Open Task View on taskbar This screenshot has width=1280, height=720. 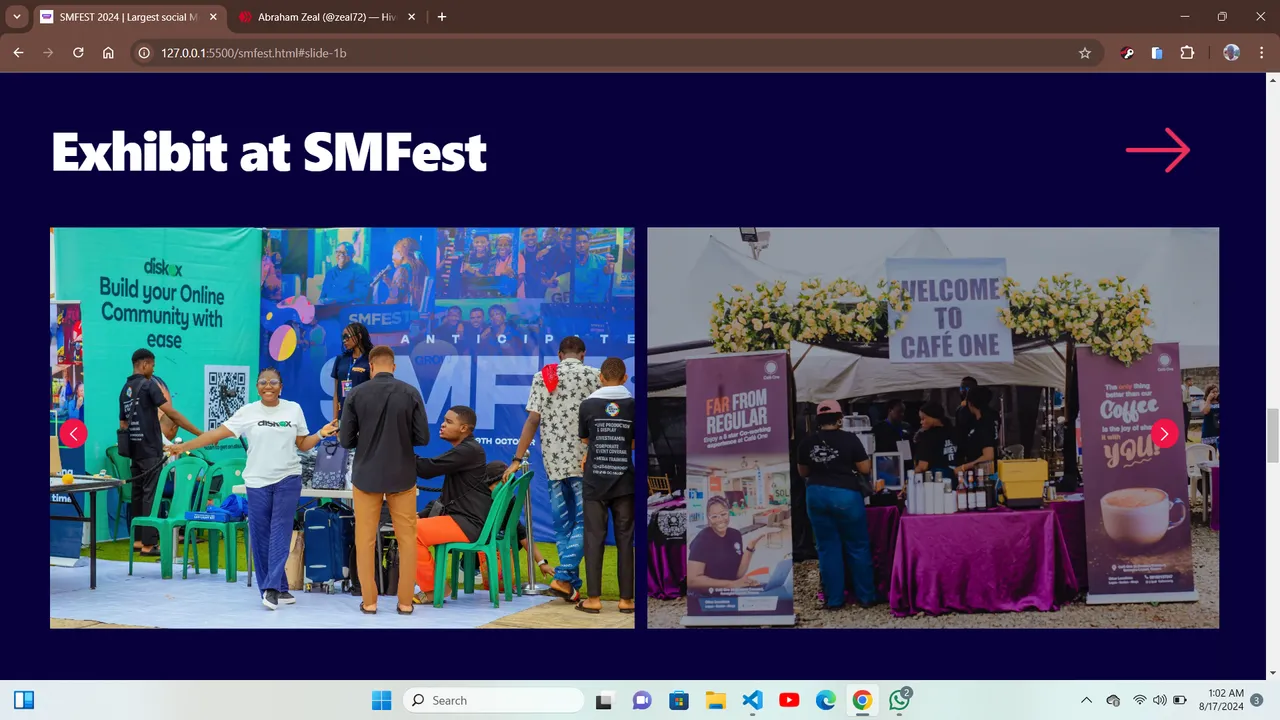tap(604, 700)
